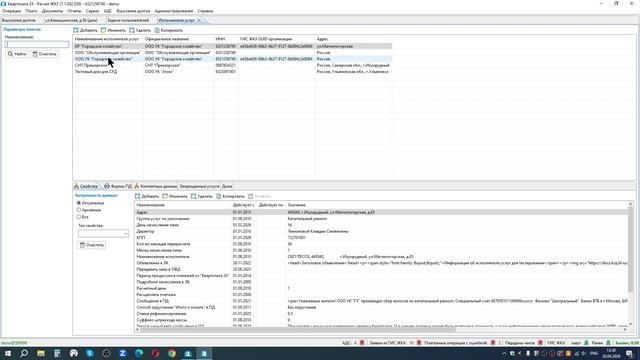Click the Удалить icon in the properties toolbar
This screenshot has height=360, width=640.
point(193,196)
